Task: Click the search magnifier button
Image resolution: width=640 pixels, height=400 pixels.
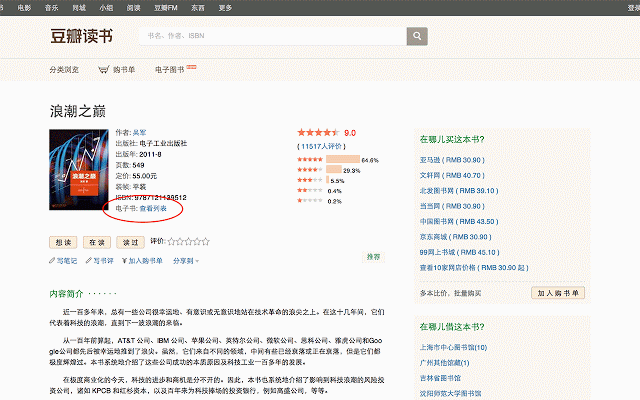Action: (x=417, y=36)
